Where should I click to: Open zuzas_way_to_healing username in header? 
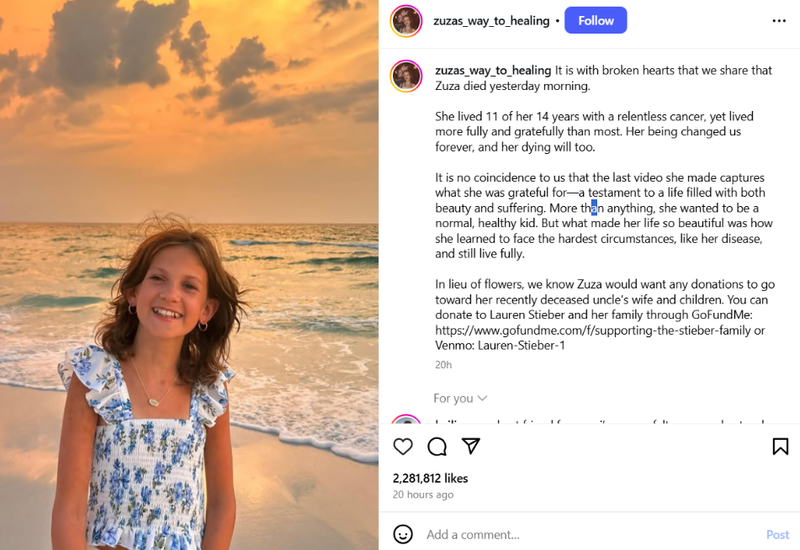pyautogui.click(x=491, y=21)
